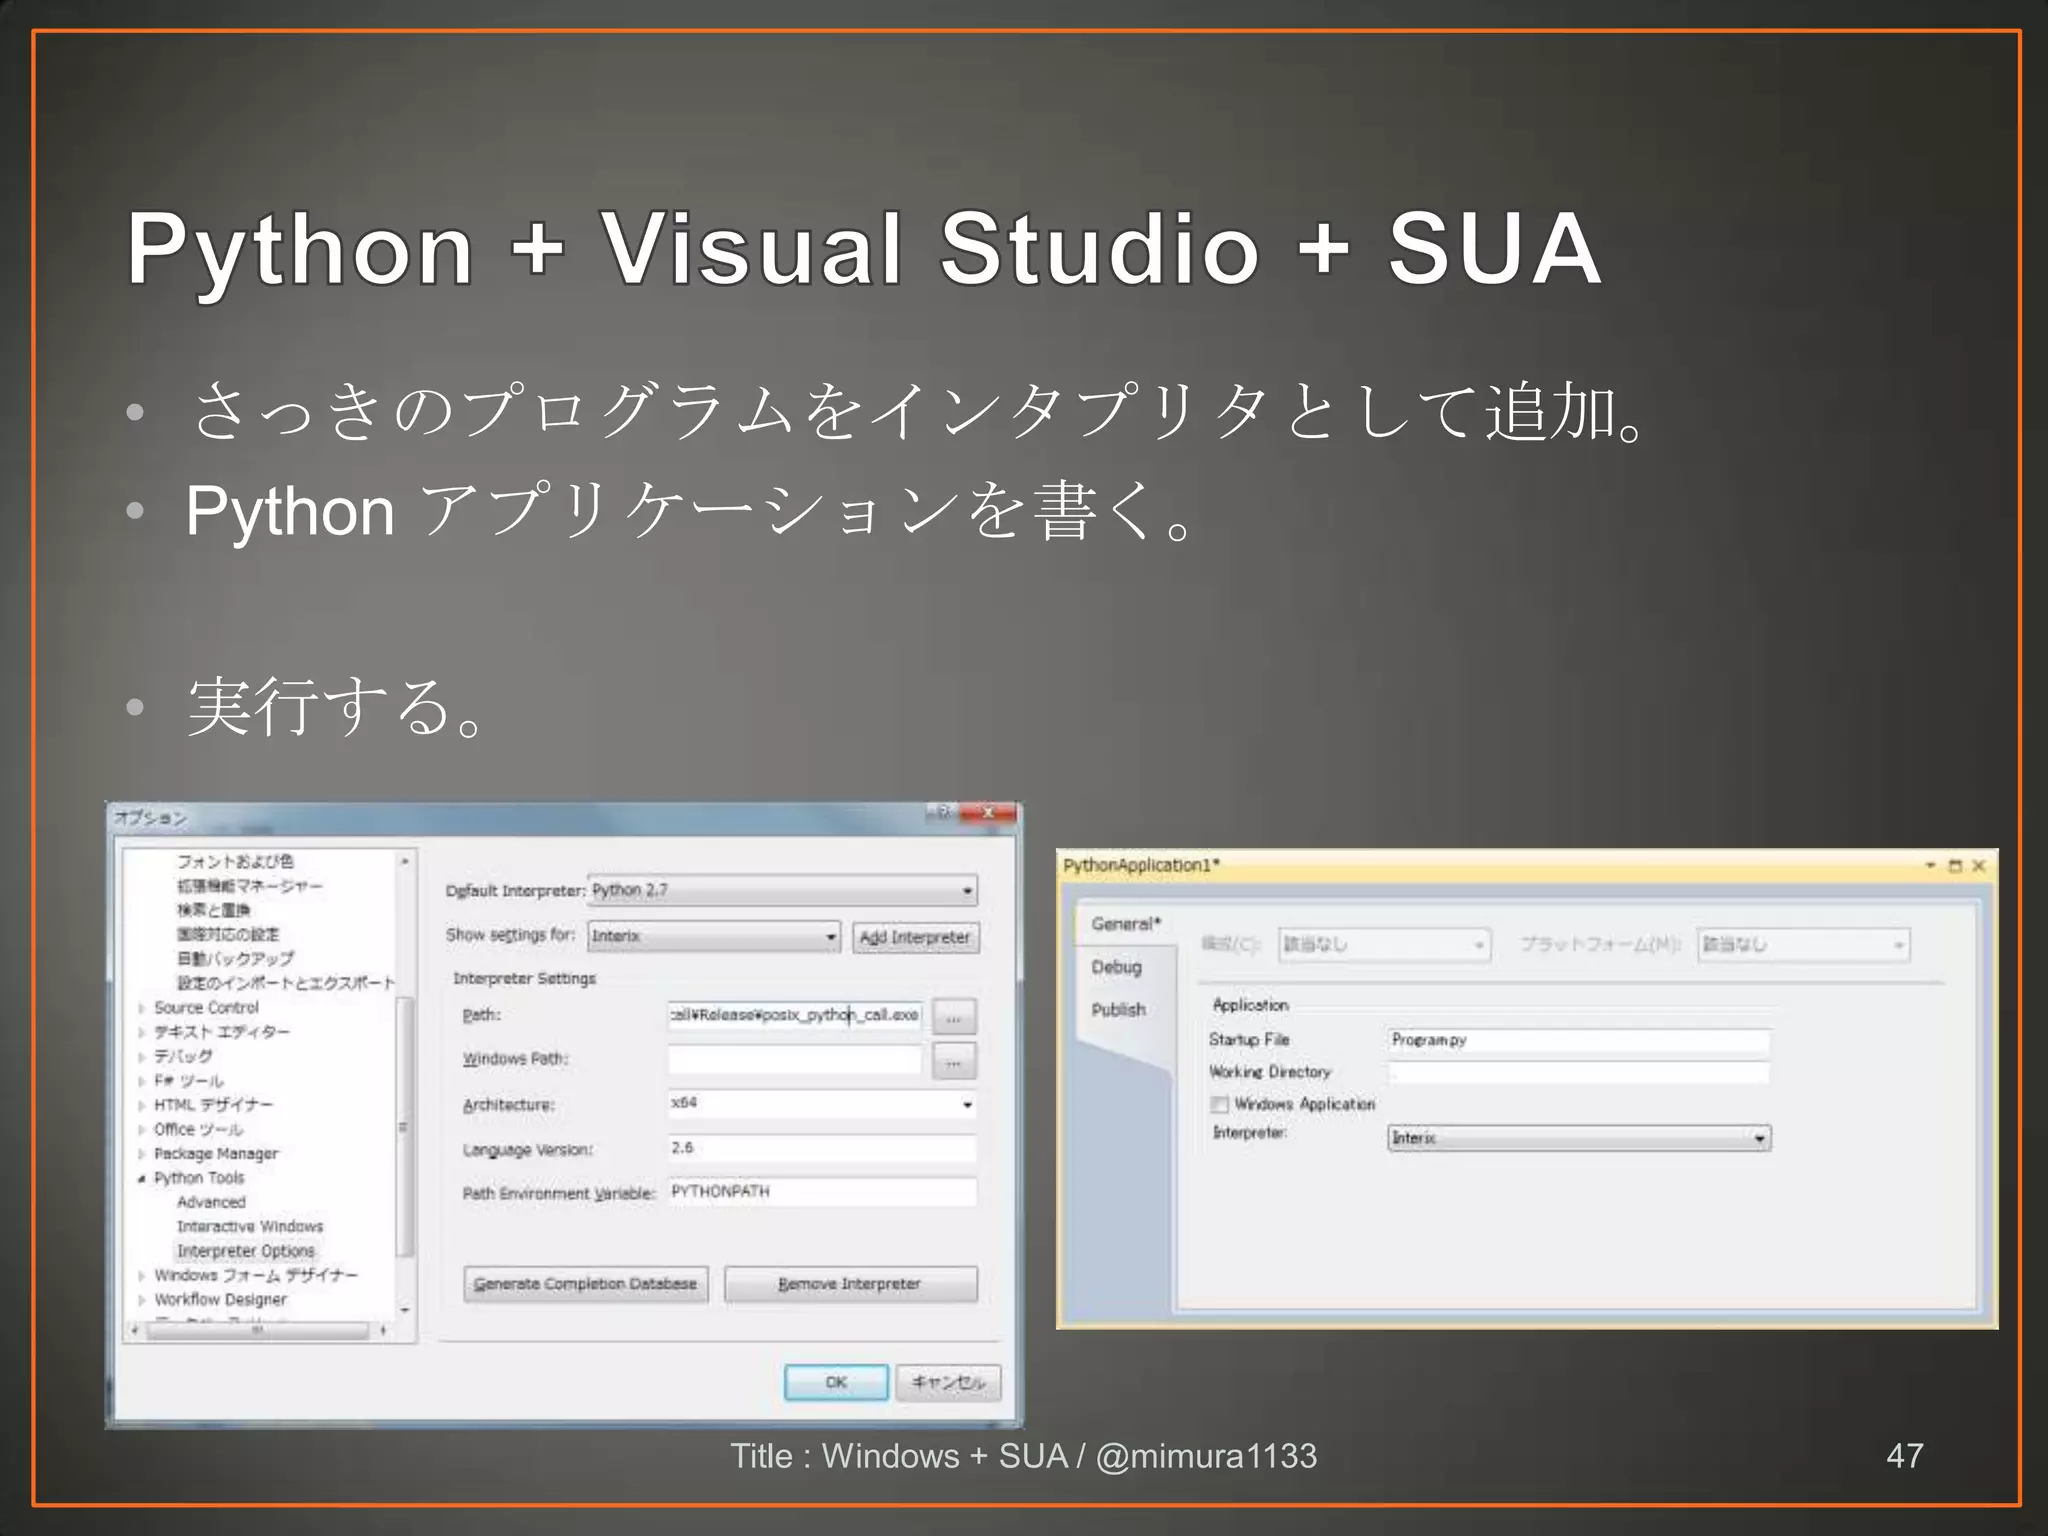2048x1536 pixels.
Task: Click the Startup File field with Program.py
Action: pyautogui.click(x=1578, y=1041)
